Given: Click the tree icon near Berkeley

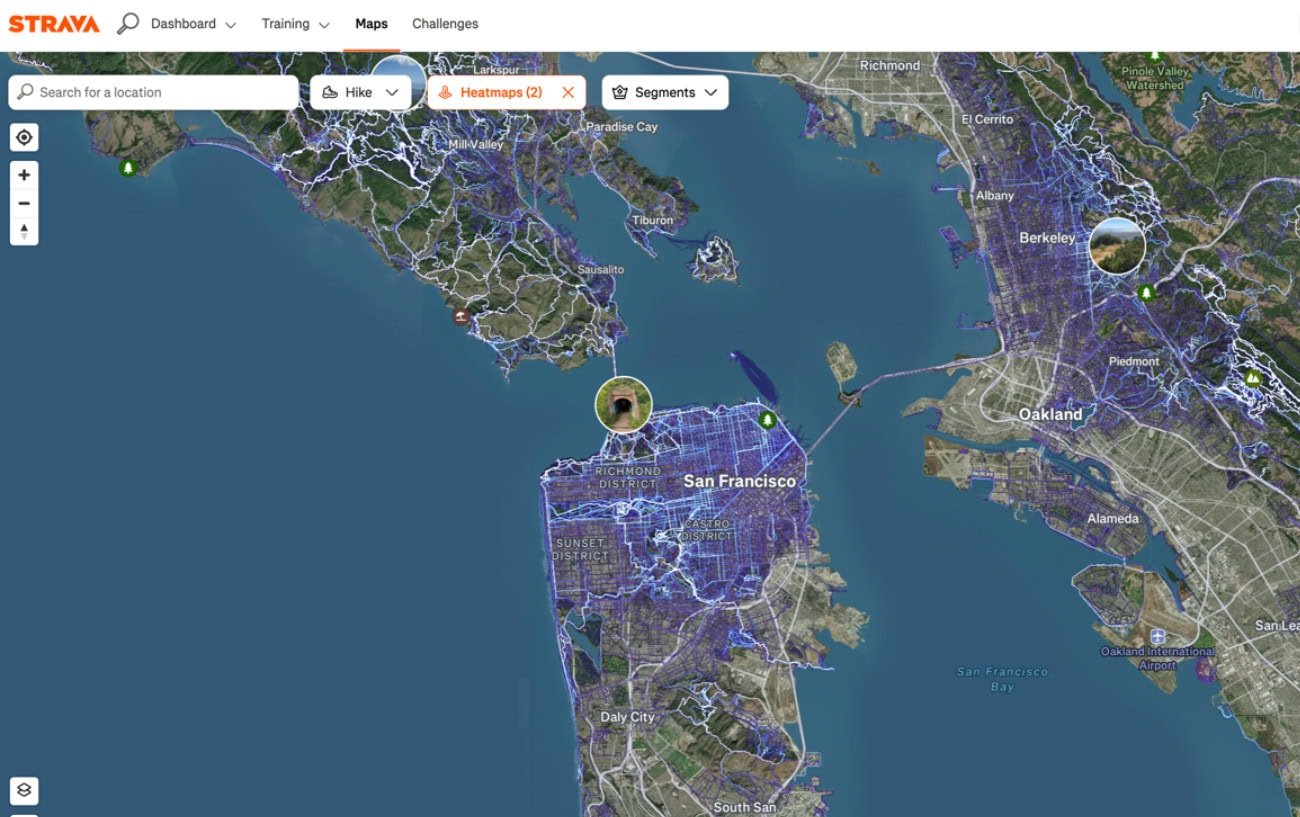Looking at the screenshot, I should [x=1147, y=291].
